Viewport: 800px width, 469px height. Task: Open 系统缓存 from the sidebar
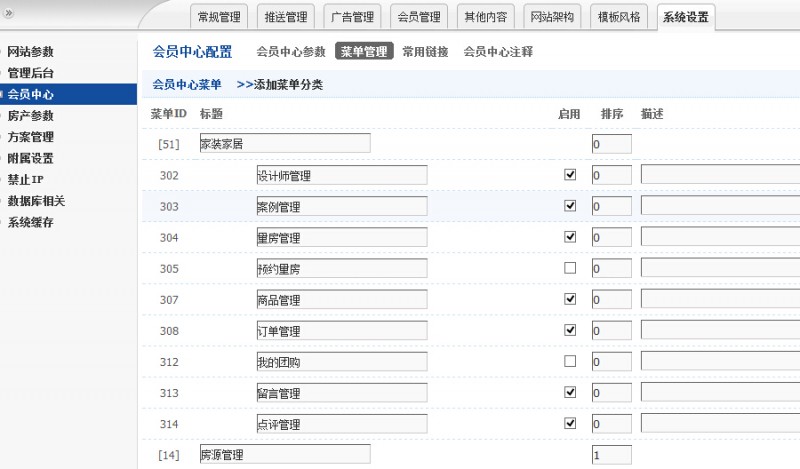[30, 222]
